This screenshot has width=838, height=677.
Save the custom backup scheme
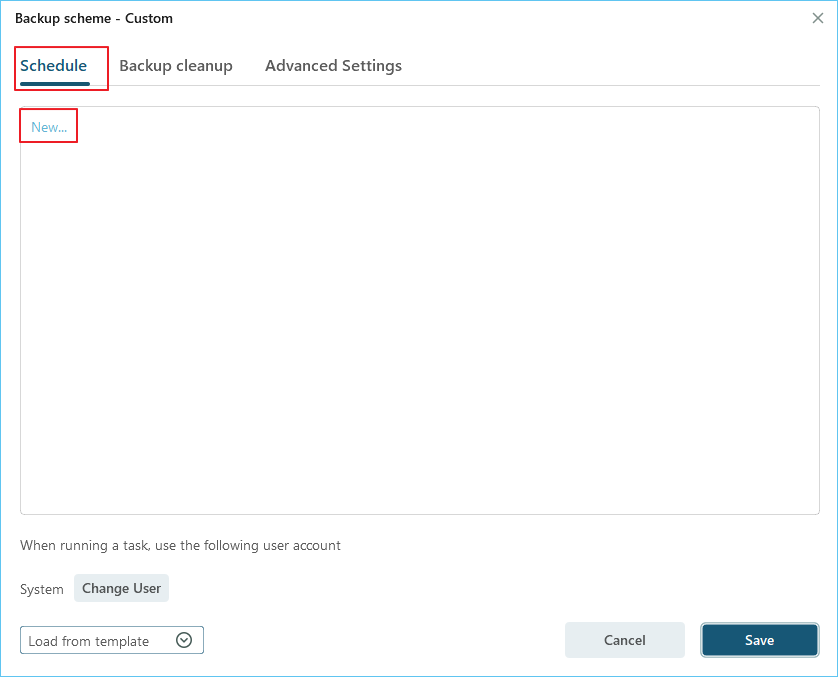pos(759,640)
